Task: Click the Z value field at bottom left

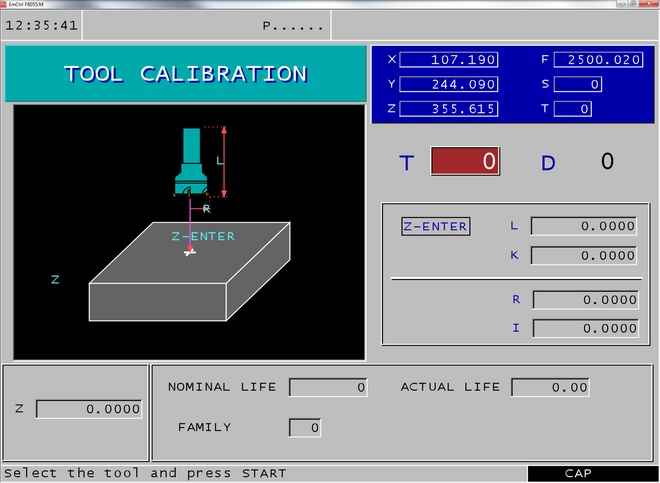Action: tap(89, 409)
